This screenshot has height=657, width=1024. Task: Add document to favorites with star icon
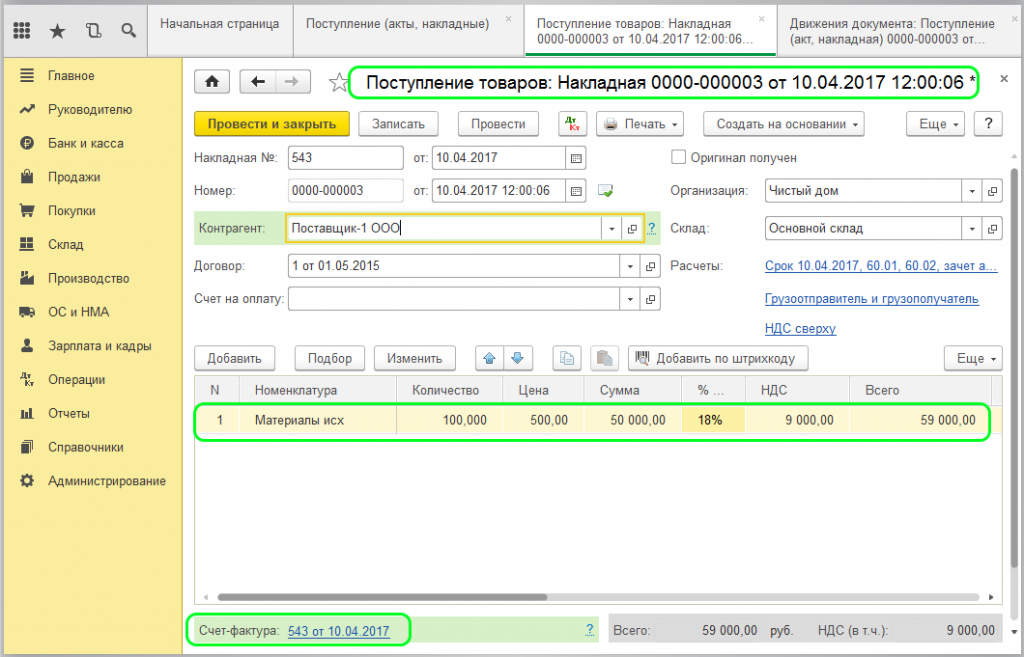point(338,82)
